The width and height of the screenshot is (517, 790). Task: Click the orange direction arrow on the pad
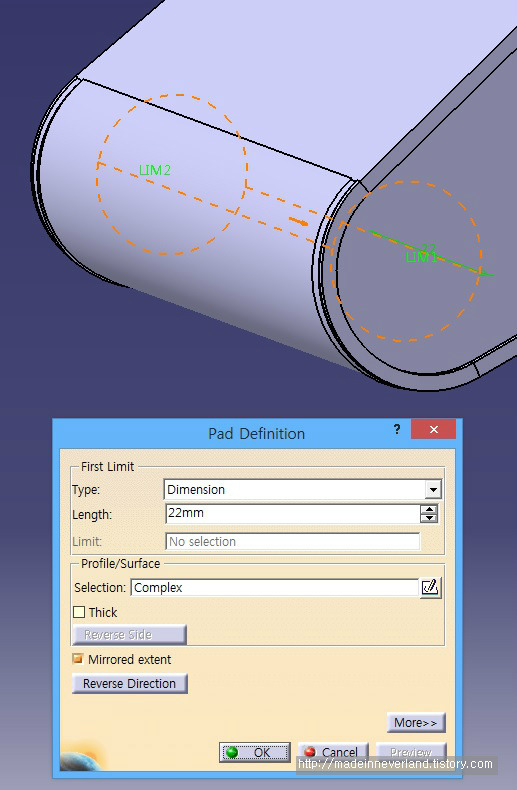(x=299, y=221)
